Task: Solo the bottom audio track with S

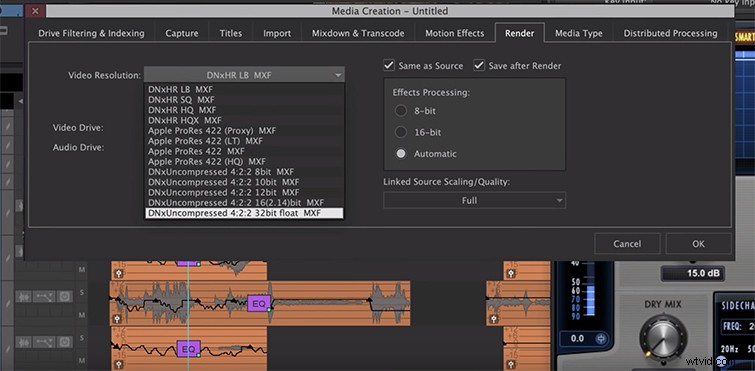Action: (x=82, y=337)
